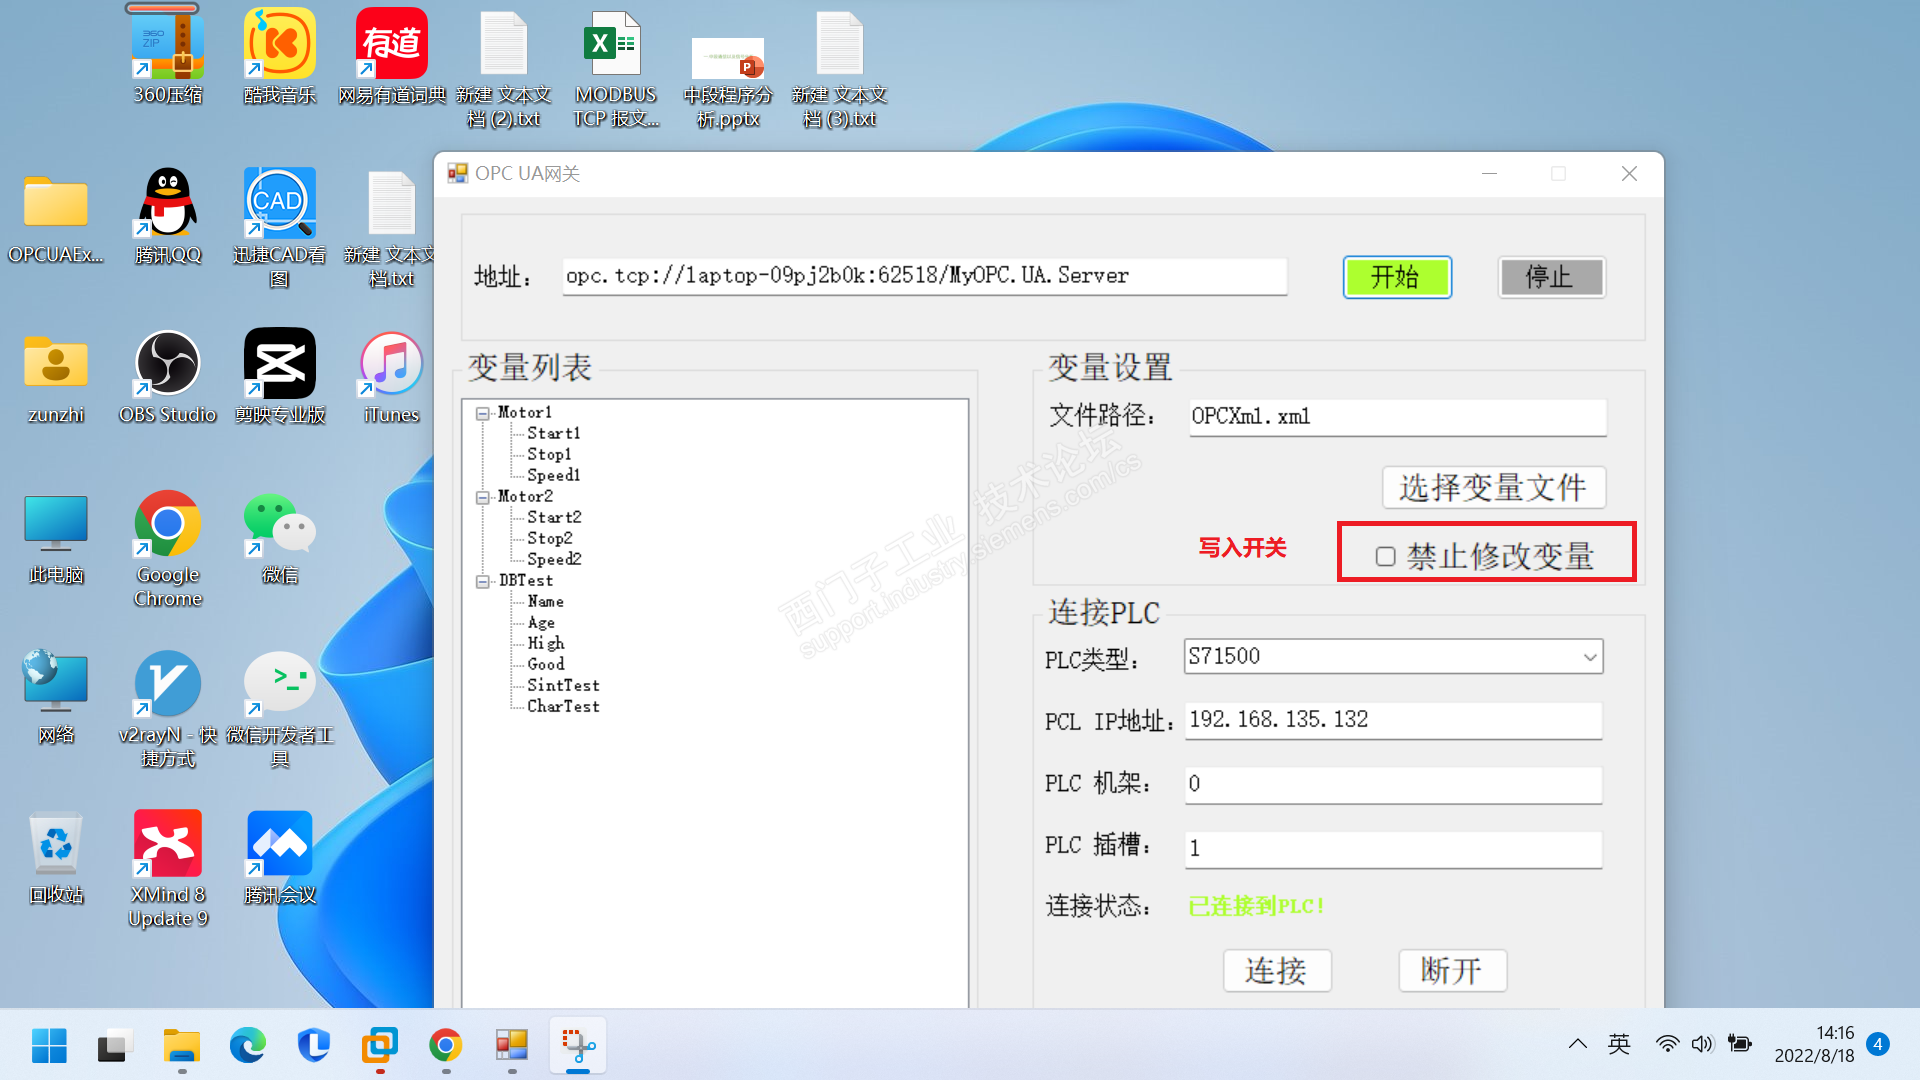Click the PLC IP地址 input field
This screenshot has height=1080, width=1920.
tap(1392, 720)
